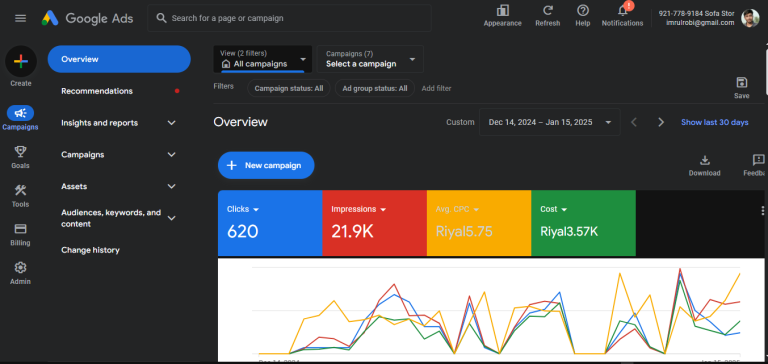Click the Create plus button

point(21,62)
